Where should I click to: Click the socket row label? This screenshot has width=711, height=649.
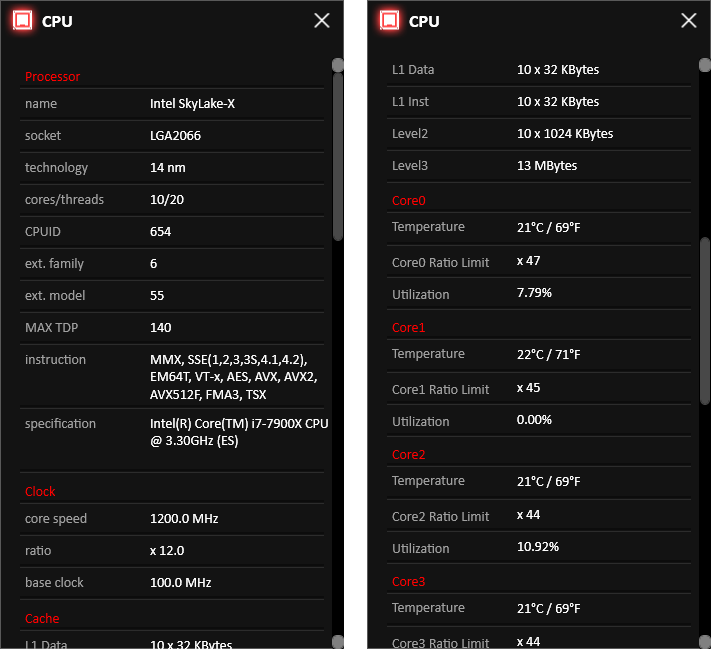point(43,136)
